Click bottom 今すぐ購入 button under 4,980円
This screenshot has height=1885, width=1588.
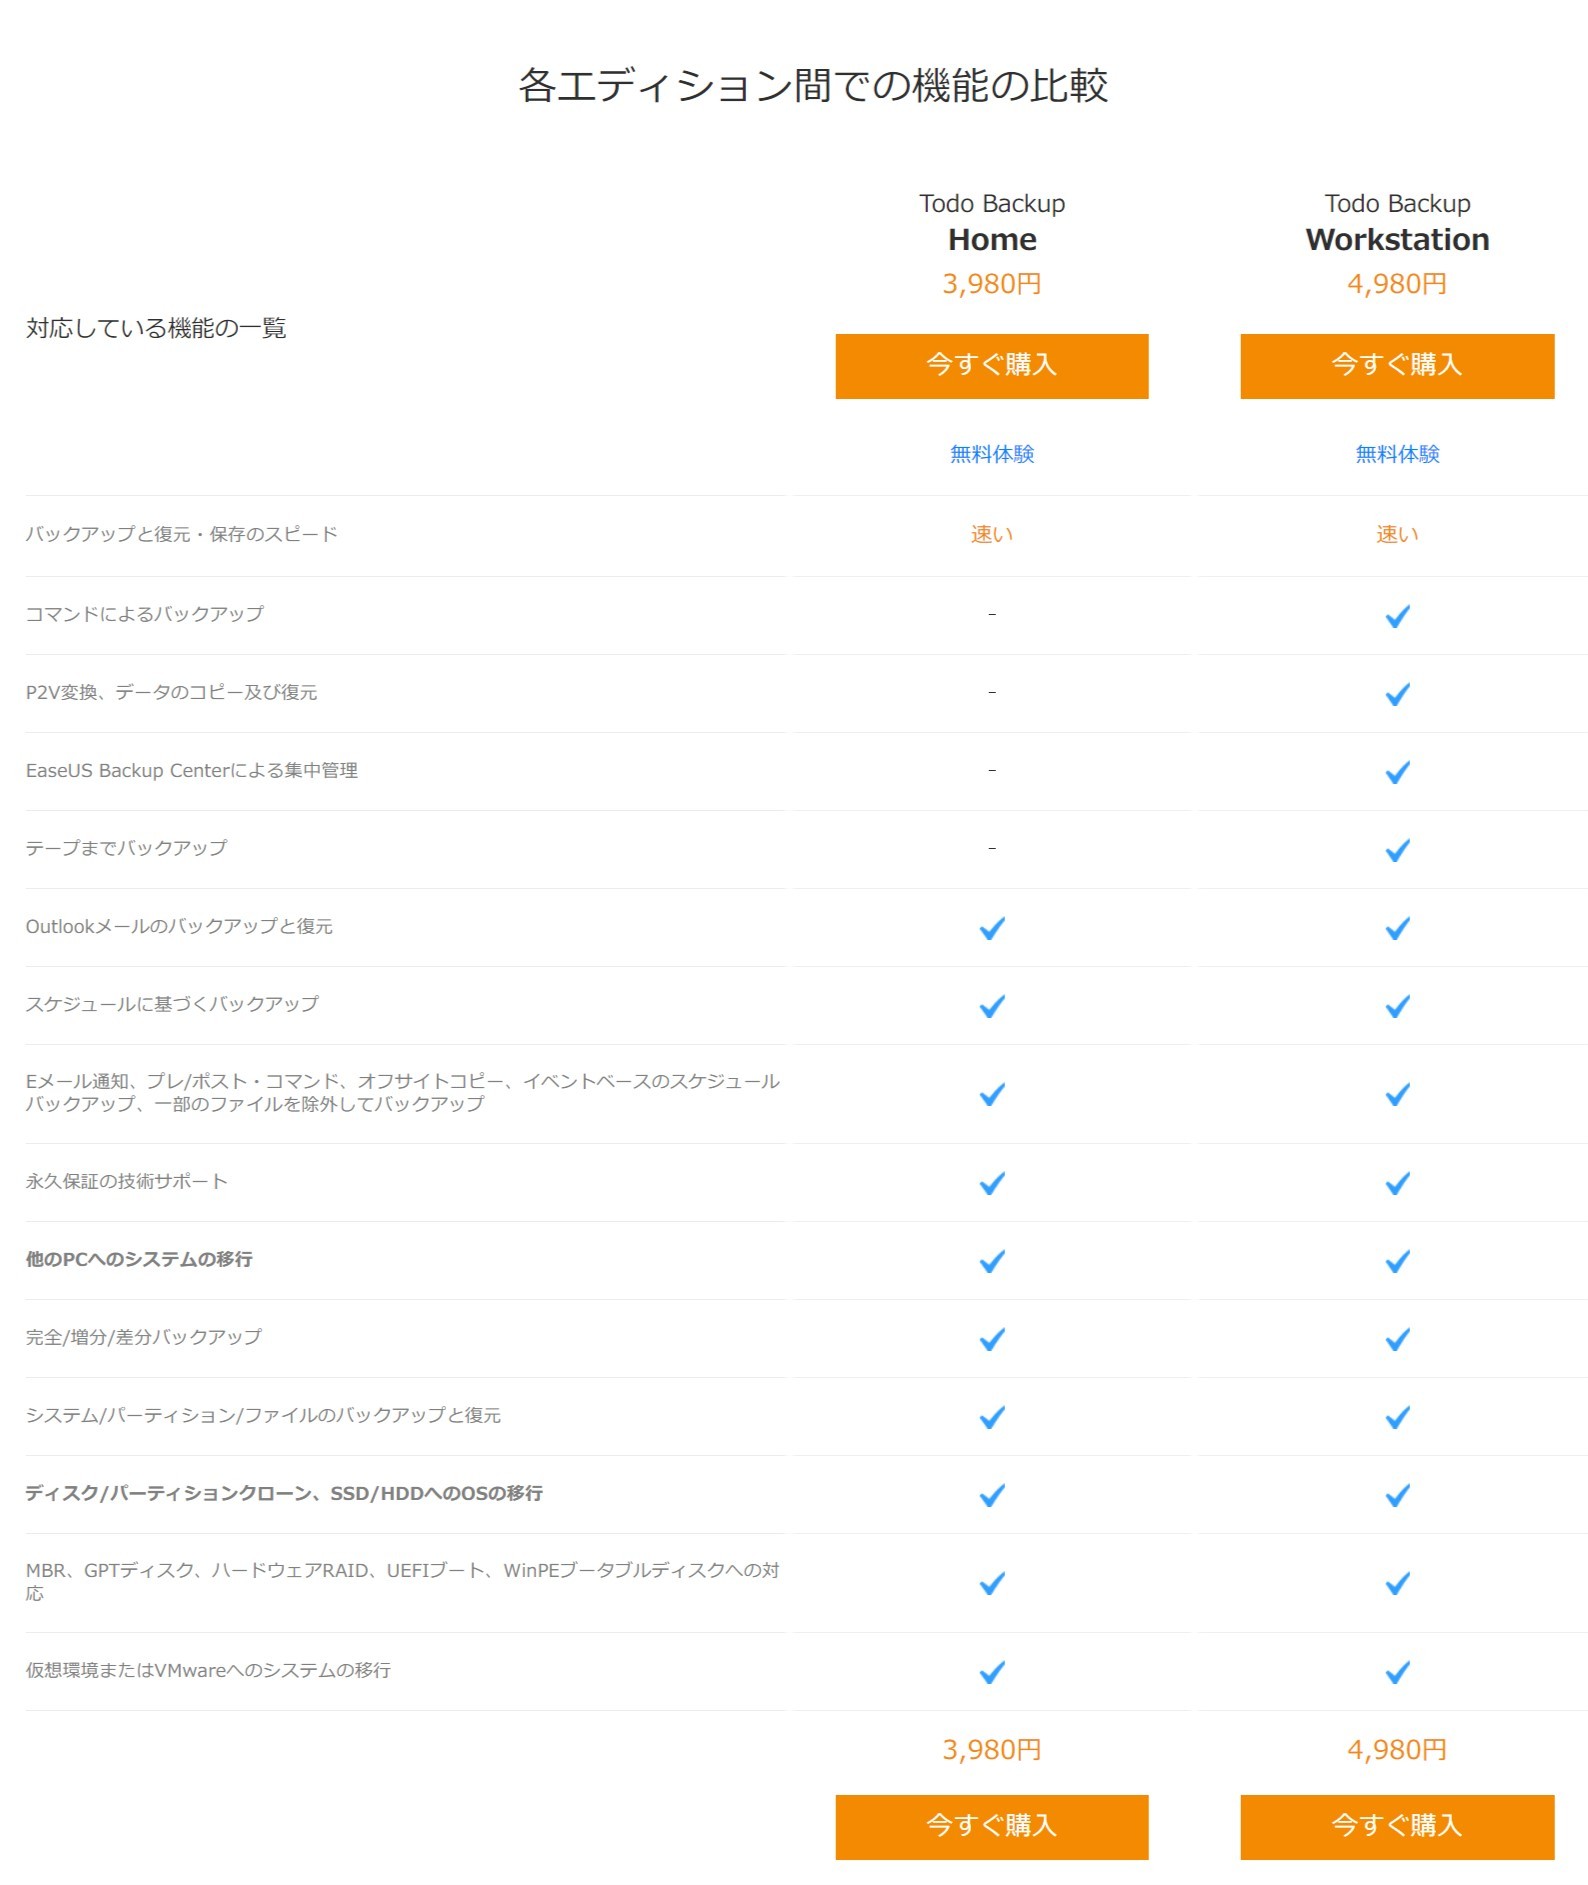(1396, 1826)
